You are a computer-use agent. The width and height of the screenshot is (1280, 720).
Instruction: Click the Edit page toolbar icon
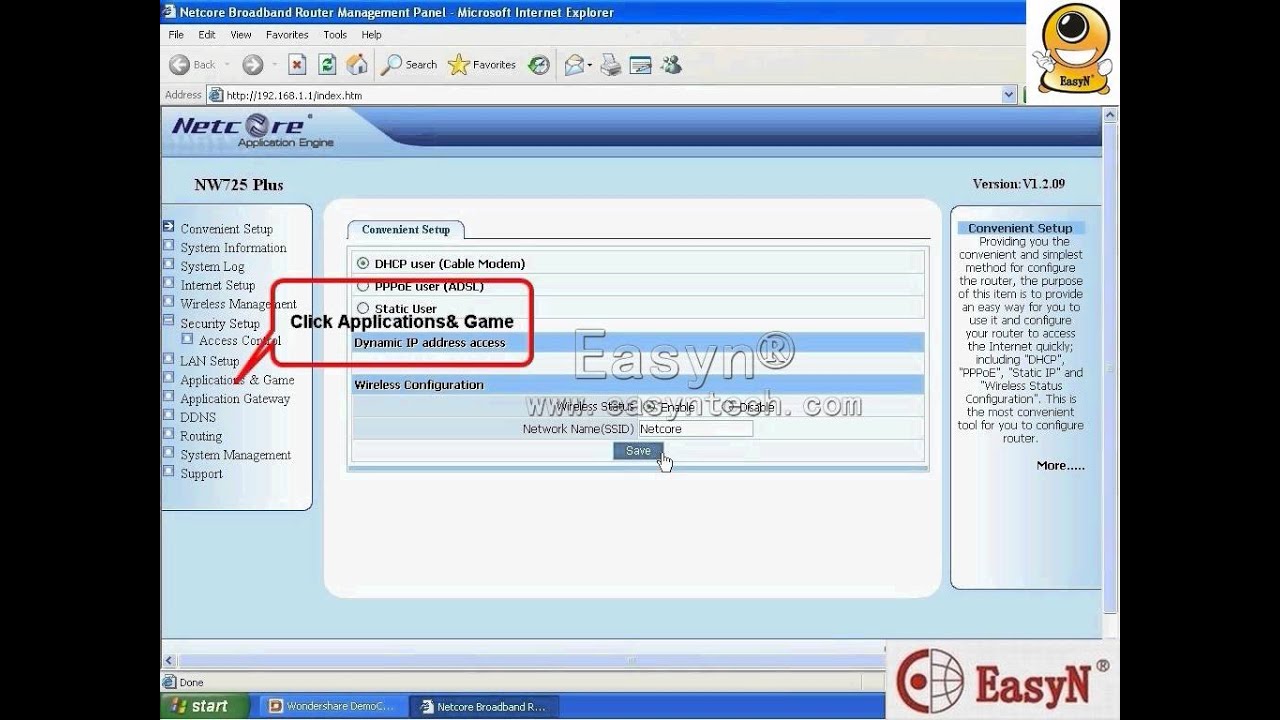click(641, 65)
